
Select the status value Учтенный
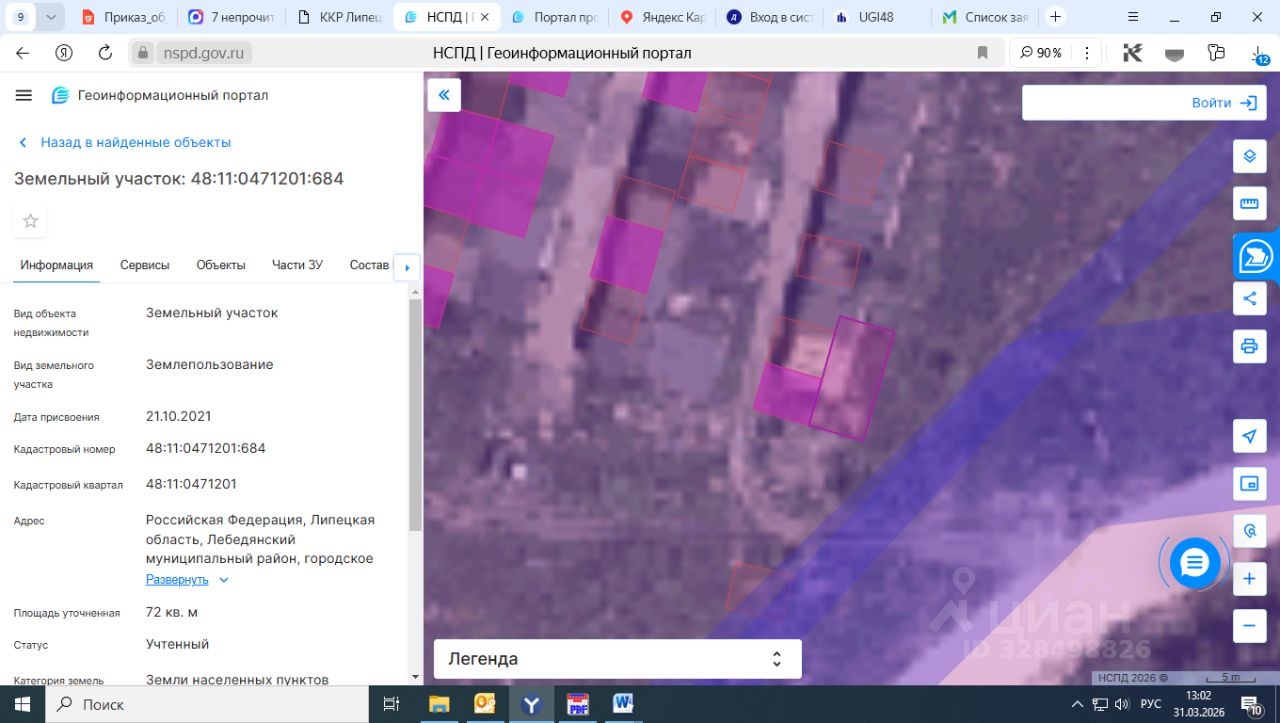coord(178,644)
